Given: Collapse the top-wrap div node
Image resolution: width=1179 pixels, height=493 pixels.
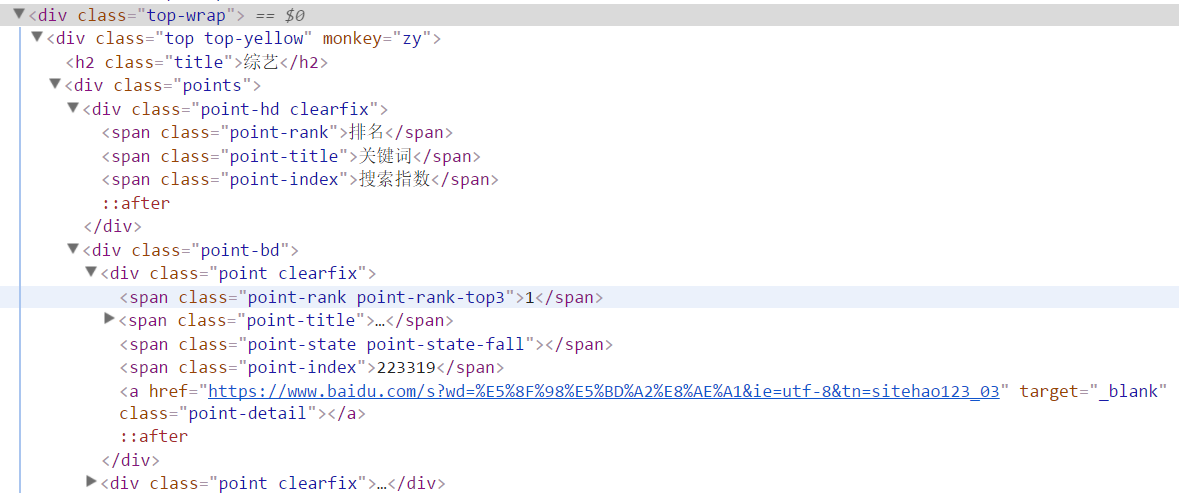Looking at the screenshot, I should [19, 13].
